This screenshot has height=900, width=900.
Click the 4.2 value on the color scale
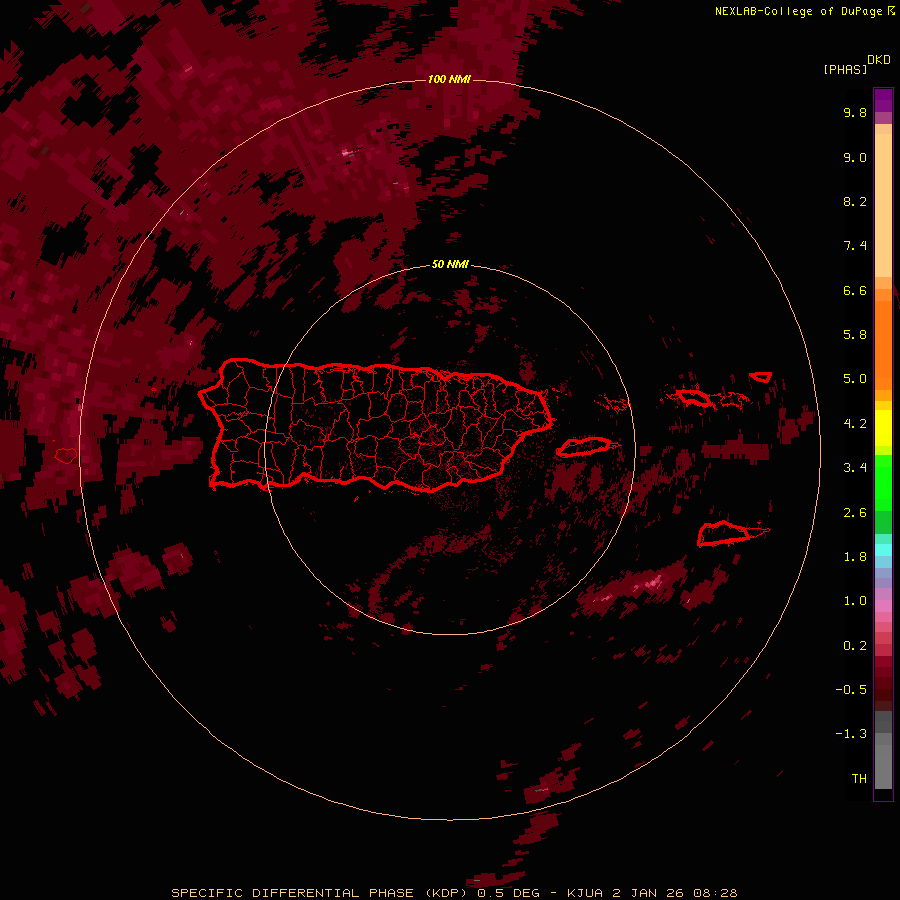855,424
